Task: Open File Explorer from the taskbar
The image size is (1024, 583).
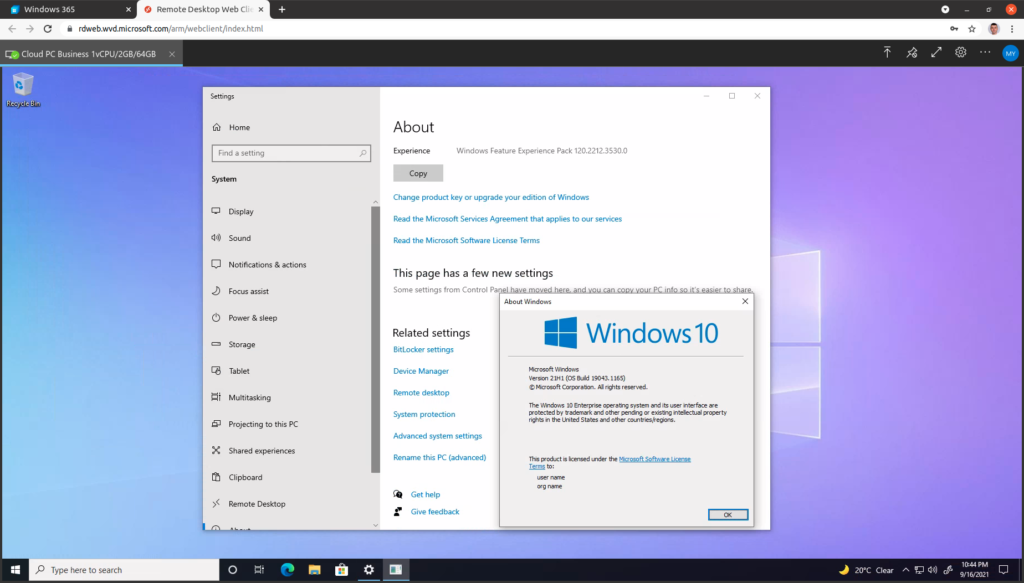Action: click(x=314, y=569)
